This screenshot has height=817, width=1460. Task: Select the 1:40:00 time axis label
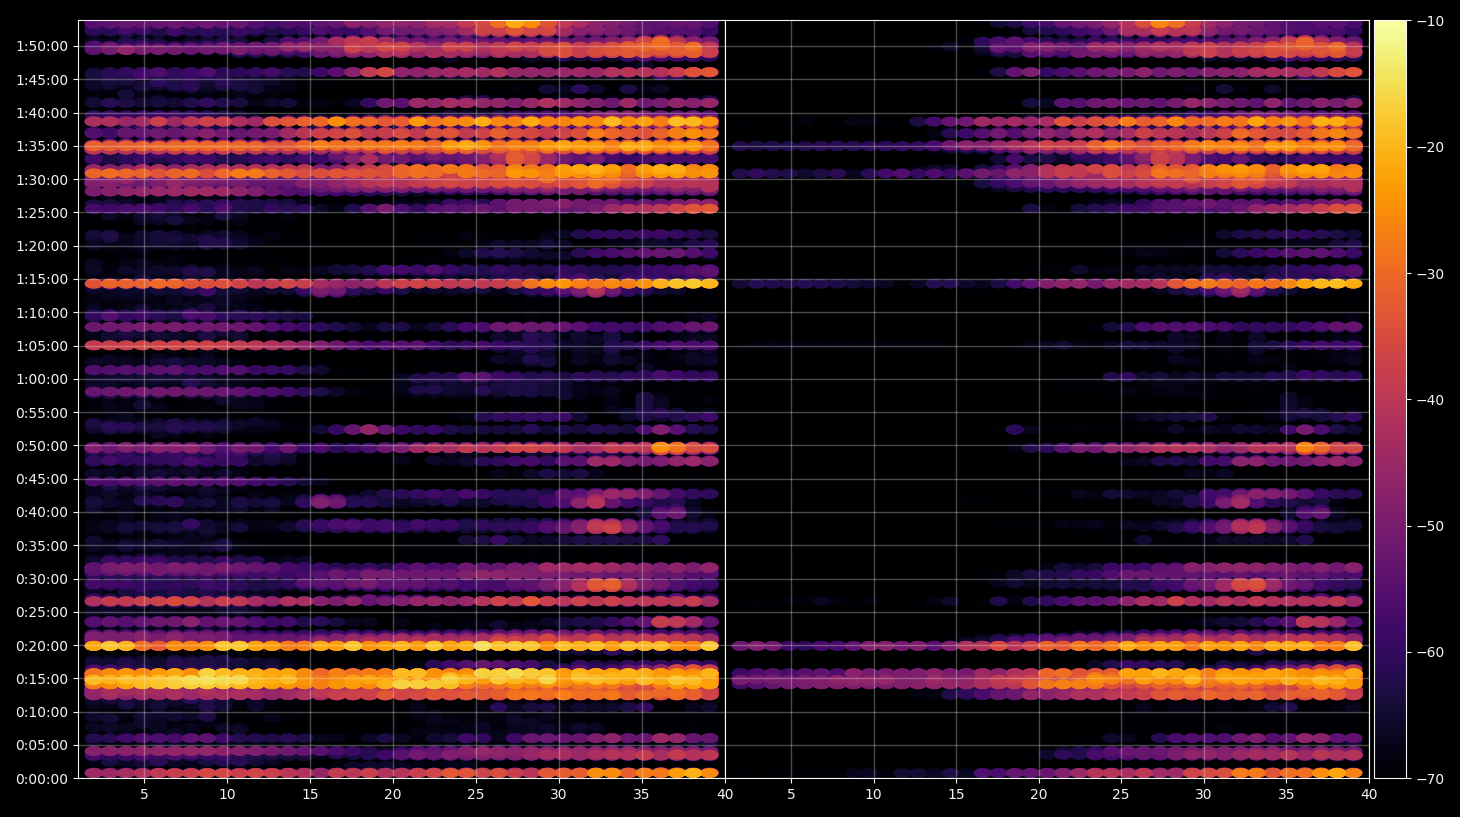coord(42,113)
